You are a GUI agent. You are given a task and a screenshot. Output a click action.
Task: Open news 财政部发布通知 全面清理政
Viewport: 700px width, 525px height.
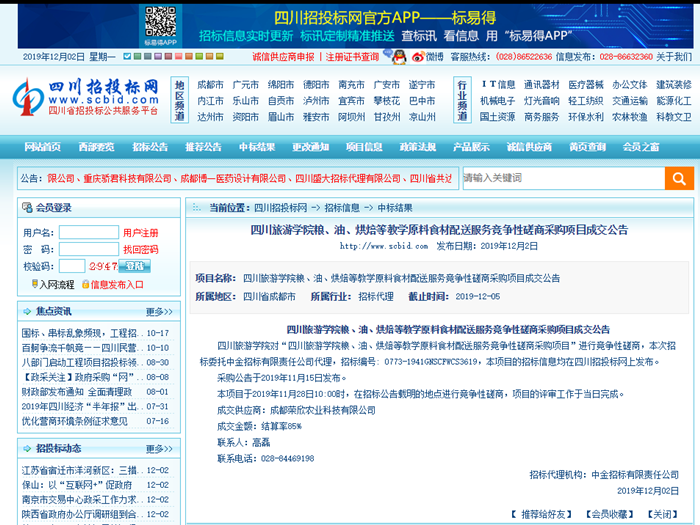pos(77,392)
